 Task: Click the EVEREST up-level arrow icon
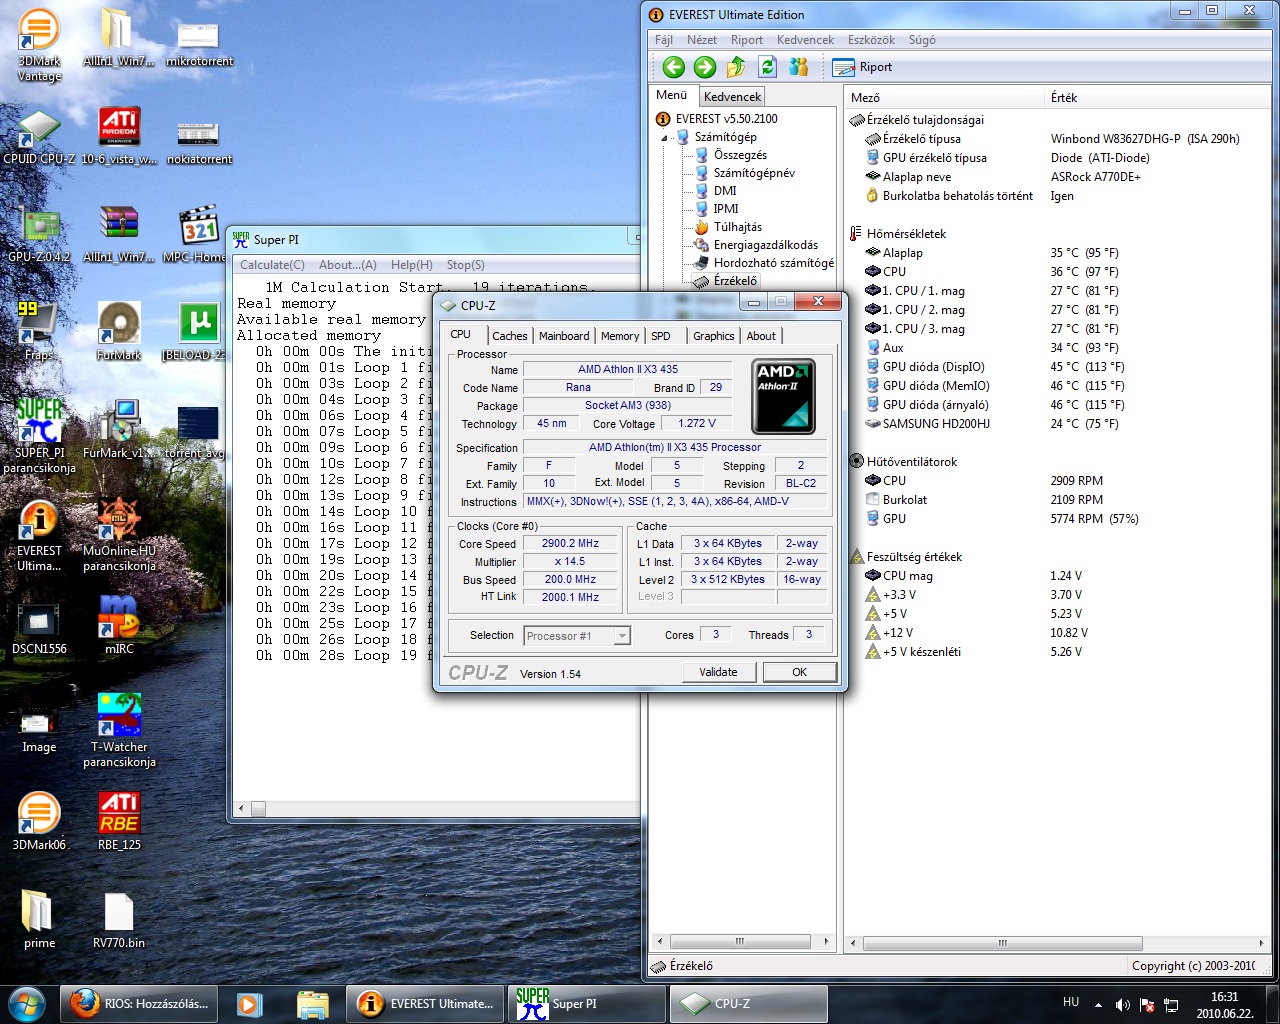point(736,67)
